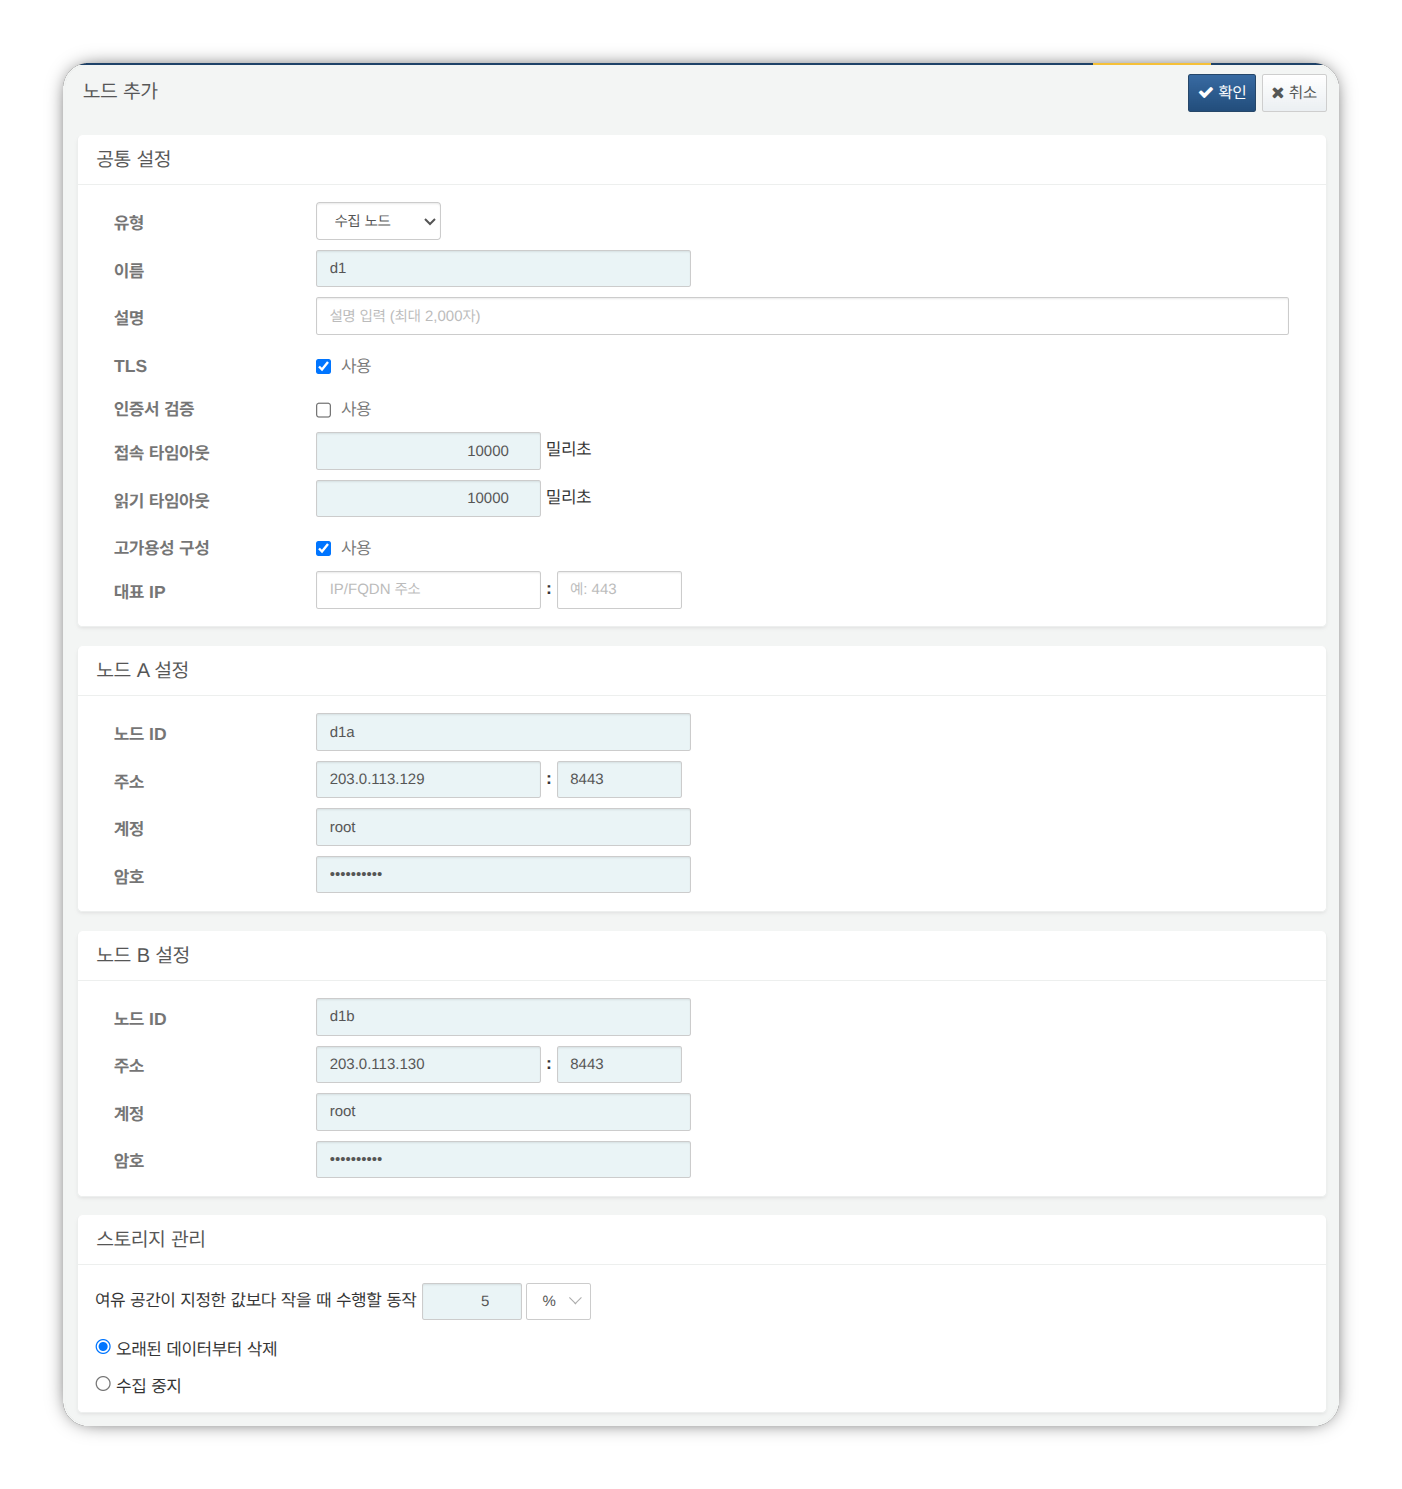This screenshot has width=1402, height=1489.
Task: Select 오래된 데이터부터 삭제 radio button
Action: (103, 1346)
